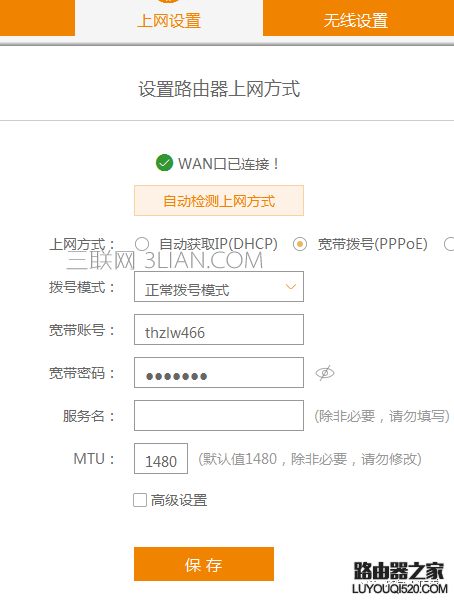Open the 拨号模式 dropdown chevron arrow
454x602 pixels.
click(291, 287)
